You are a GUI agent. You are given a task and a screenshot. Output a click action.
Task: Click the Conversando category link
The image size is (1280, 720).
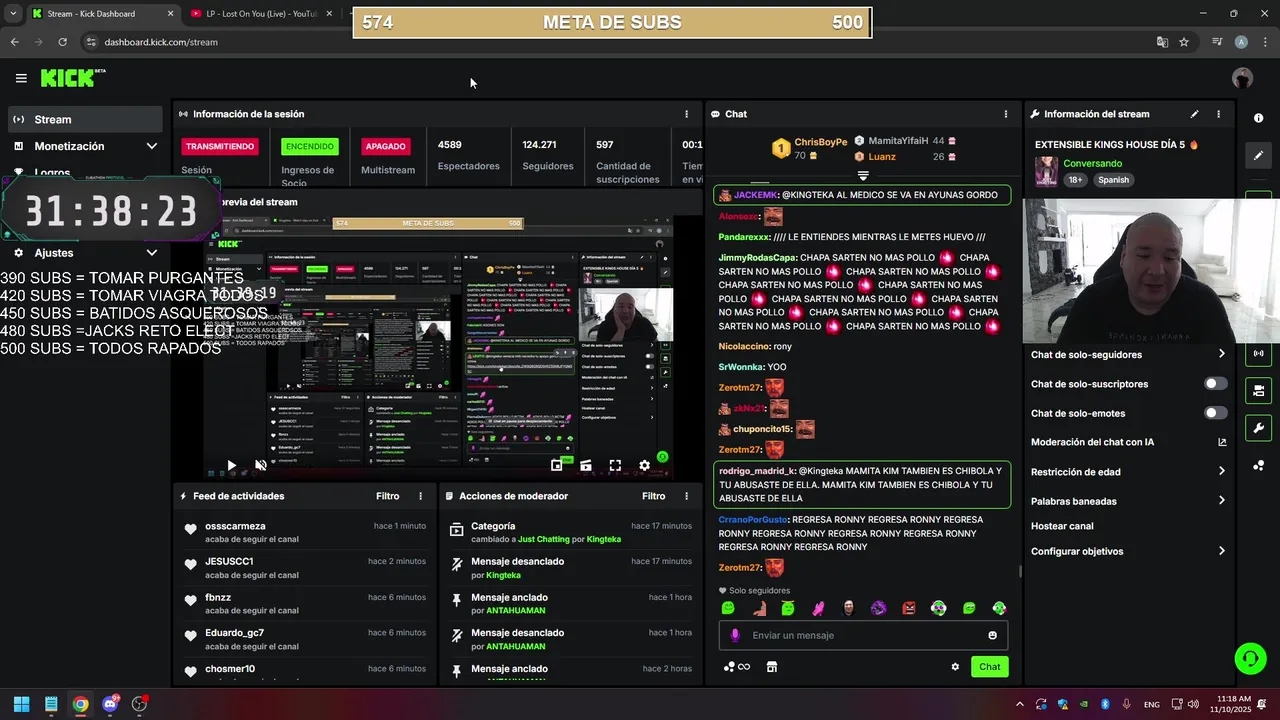tap(1092, 163)
